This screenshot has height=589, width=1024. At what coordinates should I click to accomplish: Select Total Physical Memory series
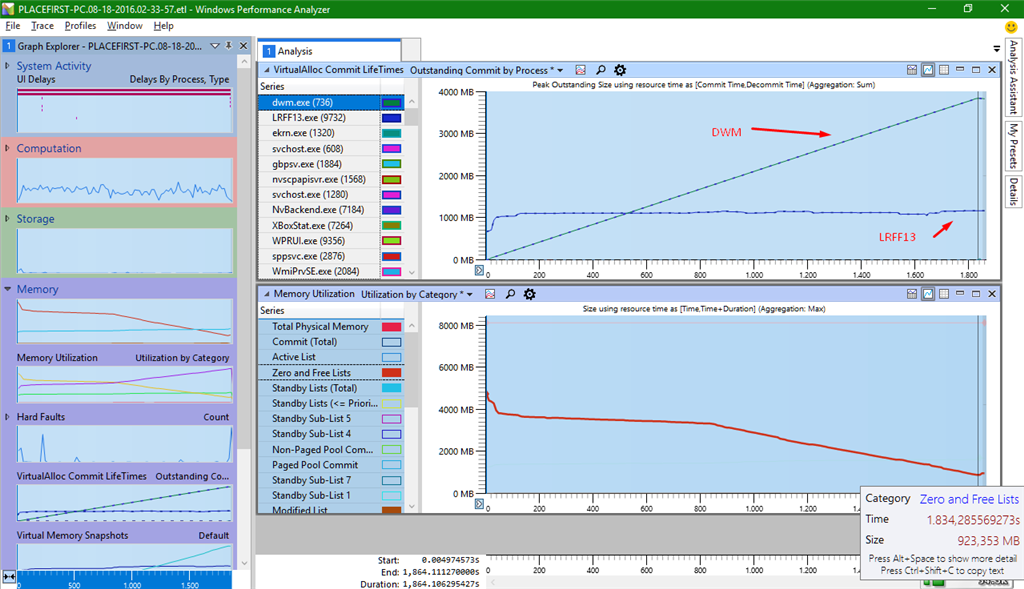(x=330, y=326)
